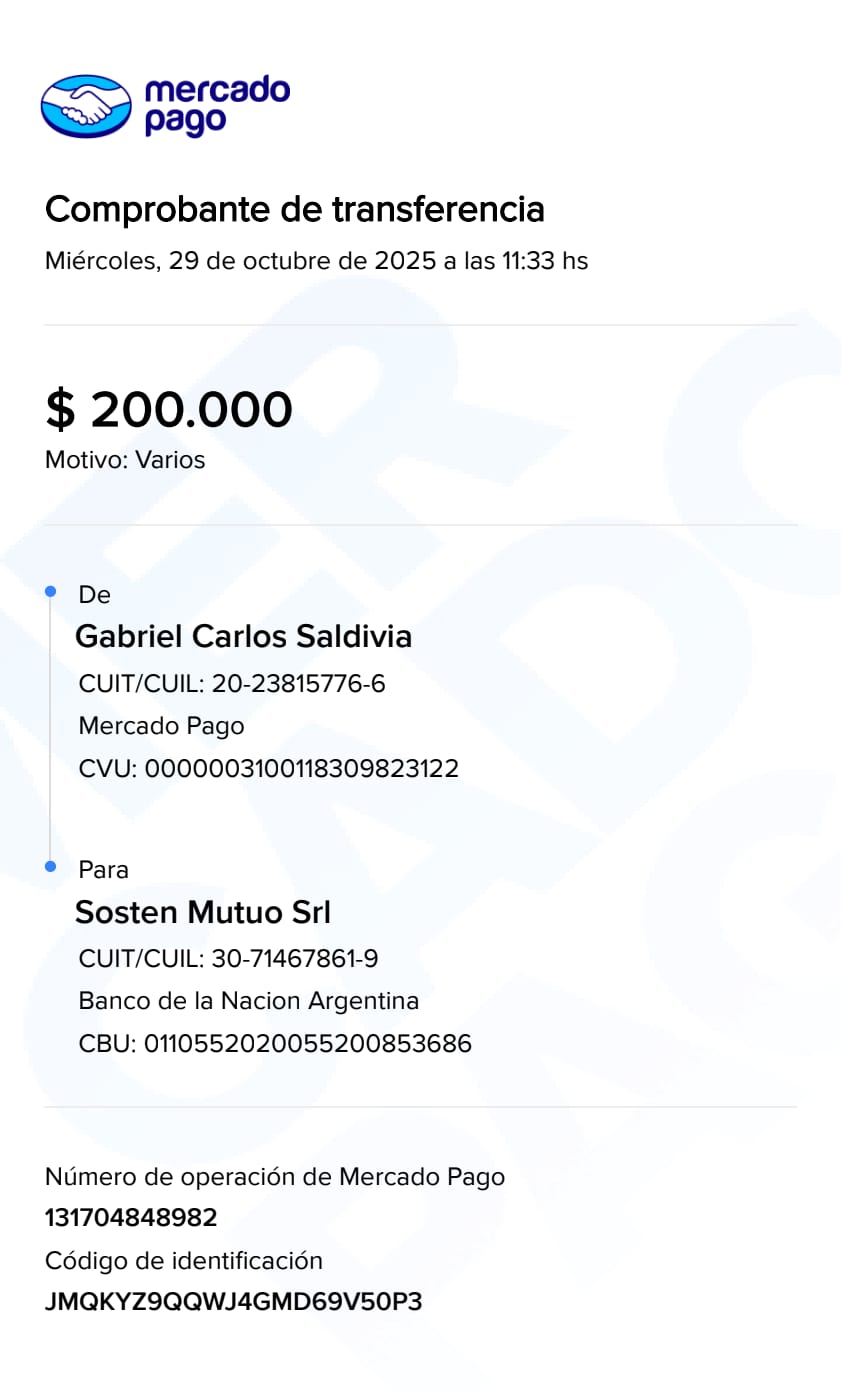
Task: Click the transfer date and time line
Action: (x=316, y=262)
